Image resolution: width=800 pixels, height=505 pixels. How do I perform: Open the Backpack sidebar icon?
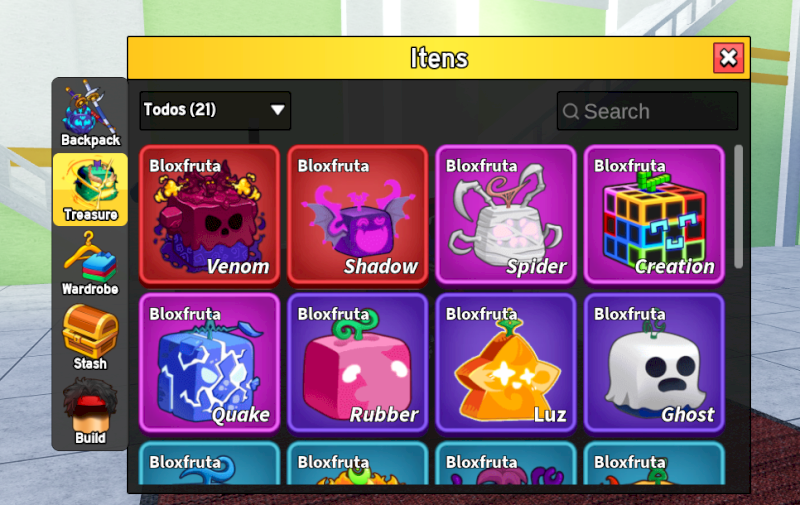tap(90, 115)
